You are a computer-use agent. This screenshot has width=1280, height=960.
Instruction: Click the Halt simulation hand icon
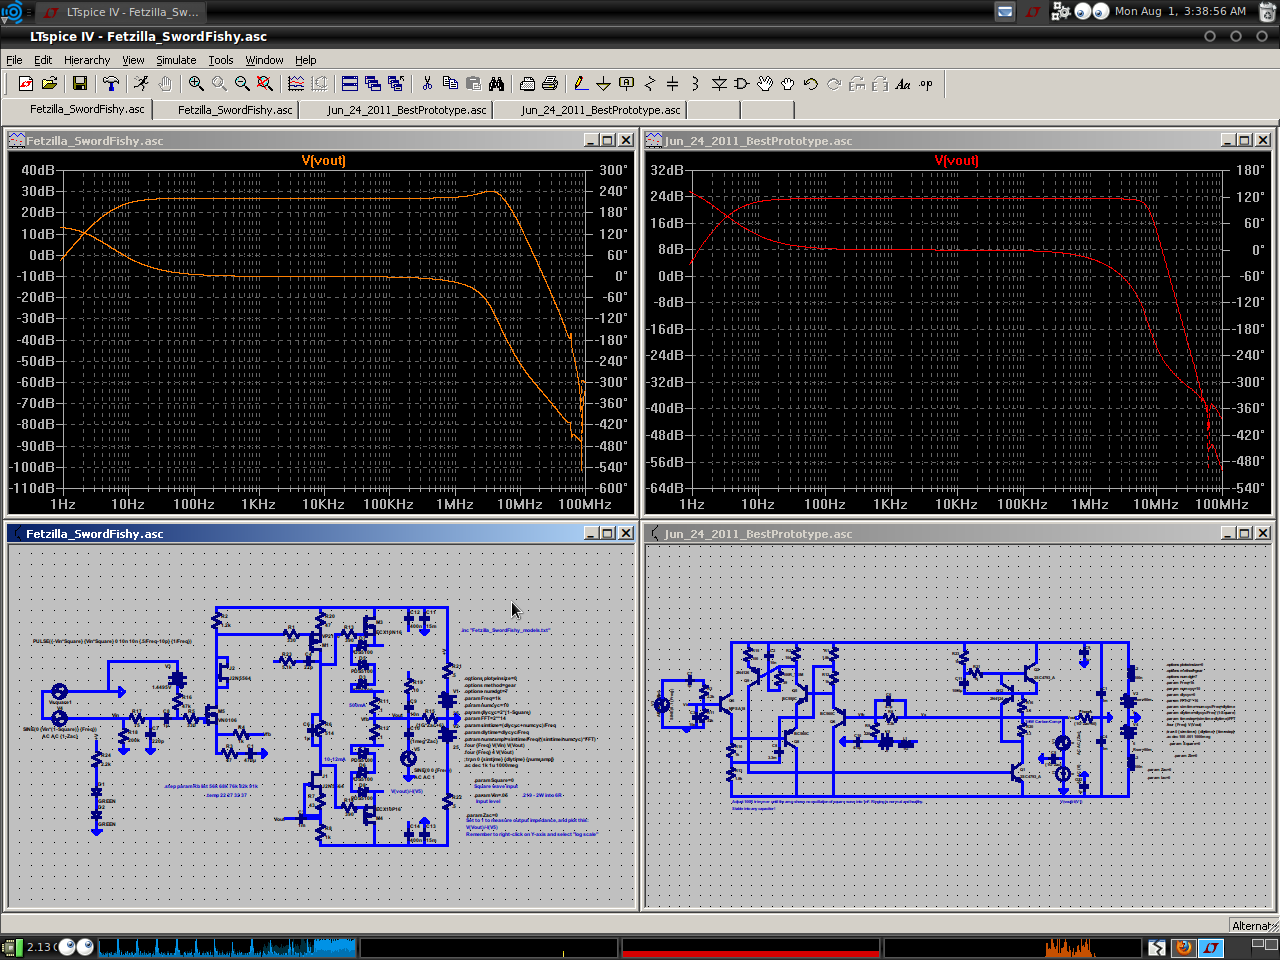[x=165, y=84]
